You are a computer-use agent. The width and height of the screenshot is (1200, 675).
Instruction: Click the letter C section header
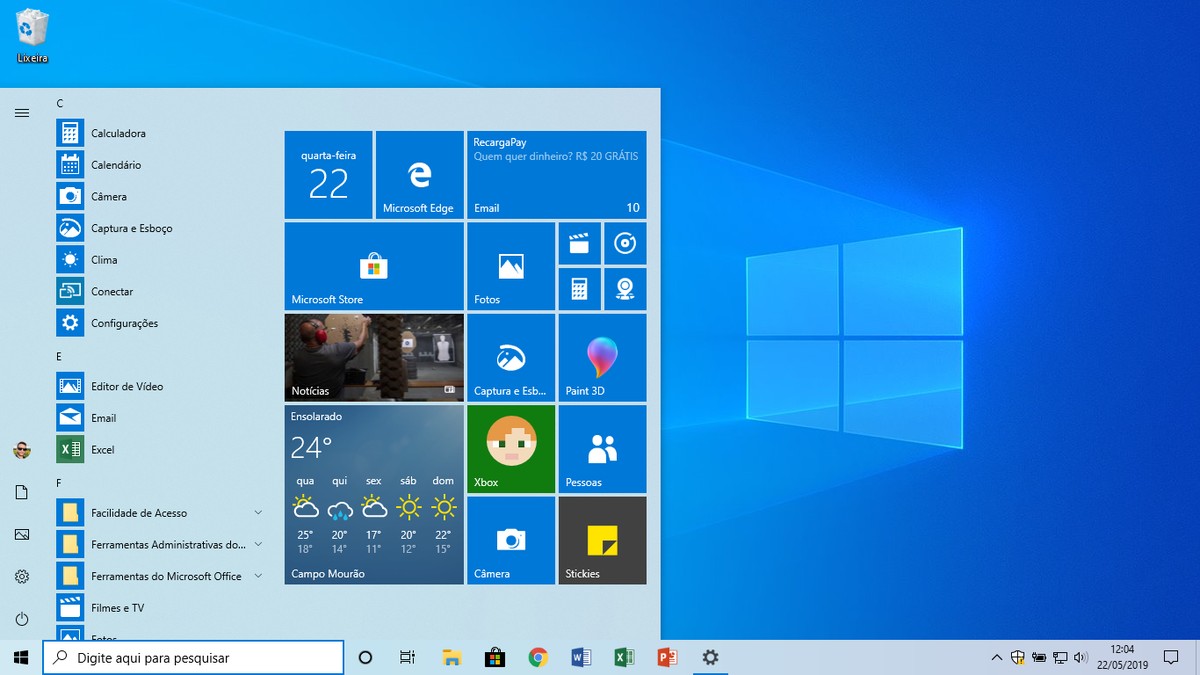pos(60,103)
